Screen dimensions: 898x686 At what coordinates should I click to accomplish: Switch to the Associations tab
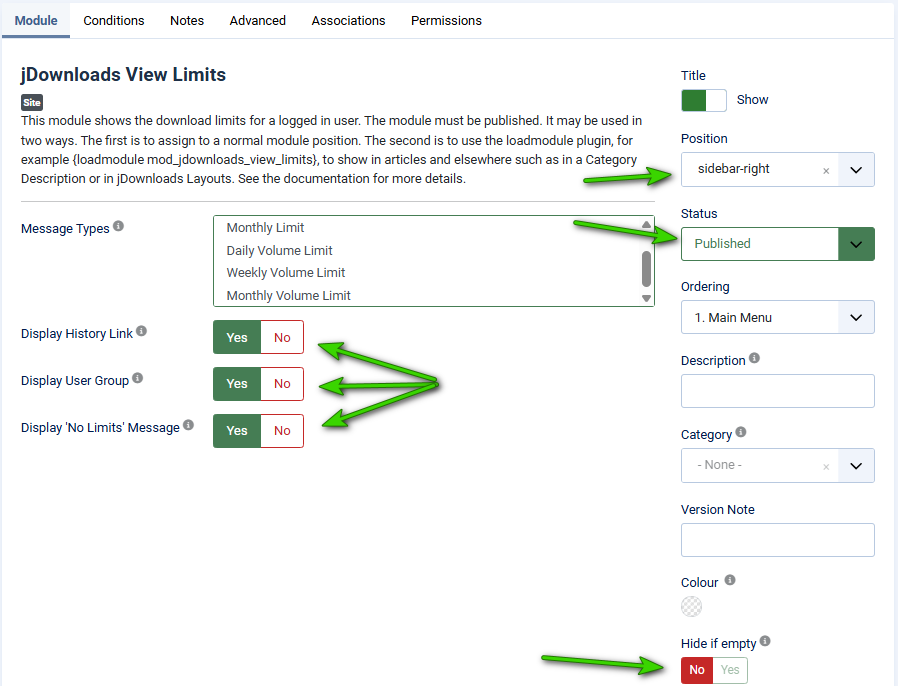(348, 21)
